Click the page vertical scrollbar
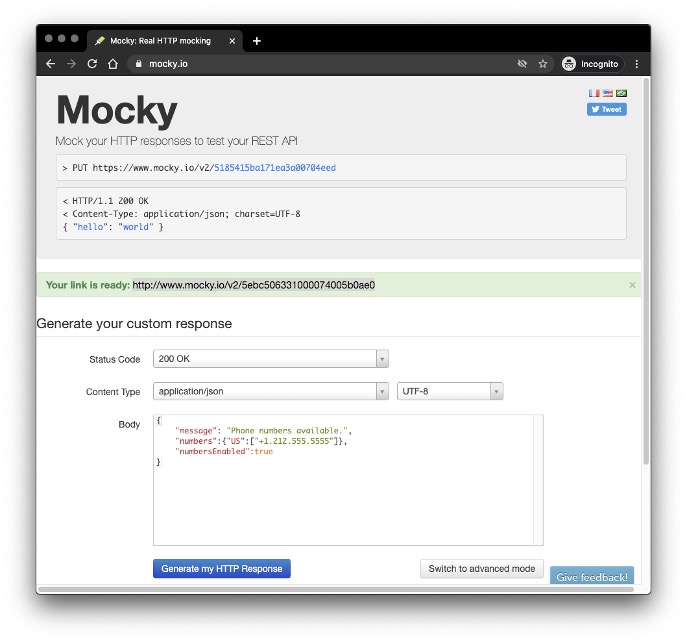Image resolution: width=687 pixels, height=642 pixels. coord(646,272)
